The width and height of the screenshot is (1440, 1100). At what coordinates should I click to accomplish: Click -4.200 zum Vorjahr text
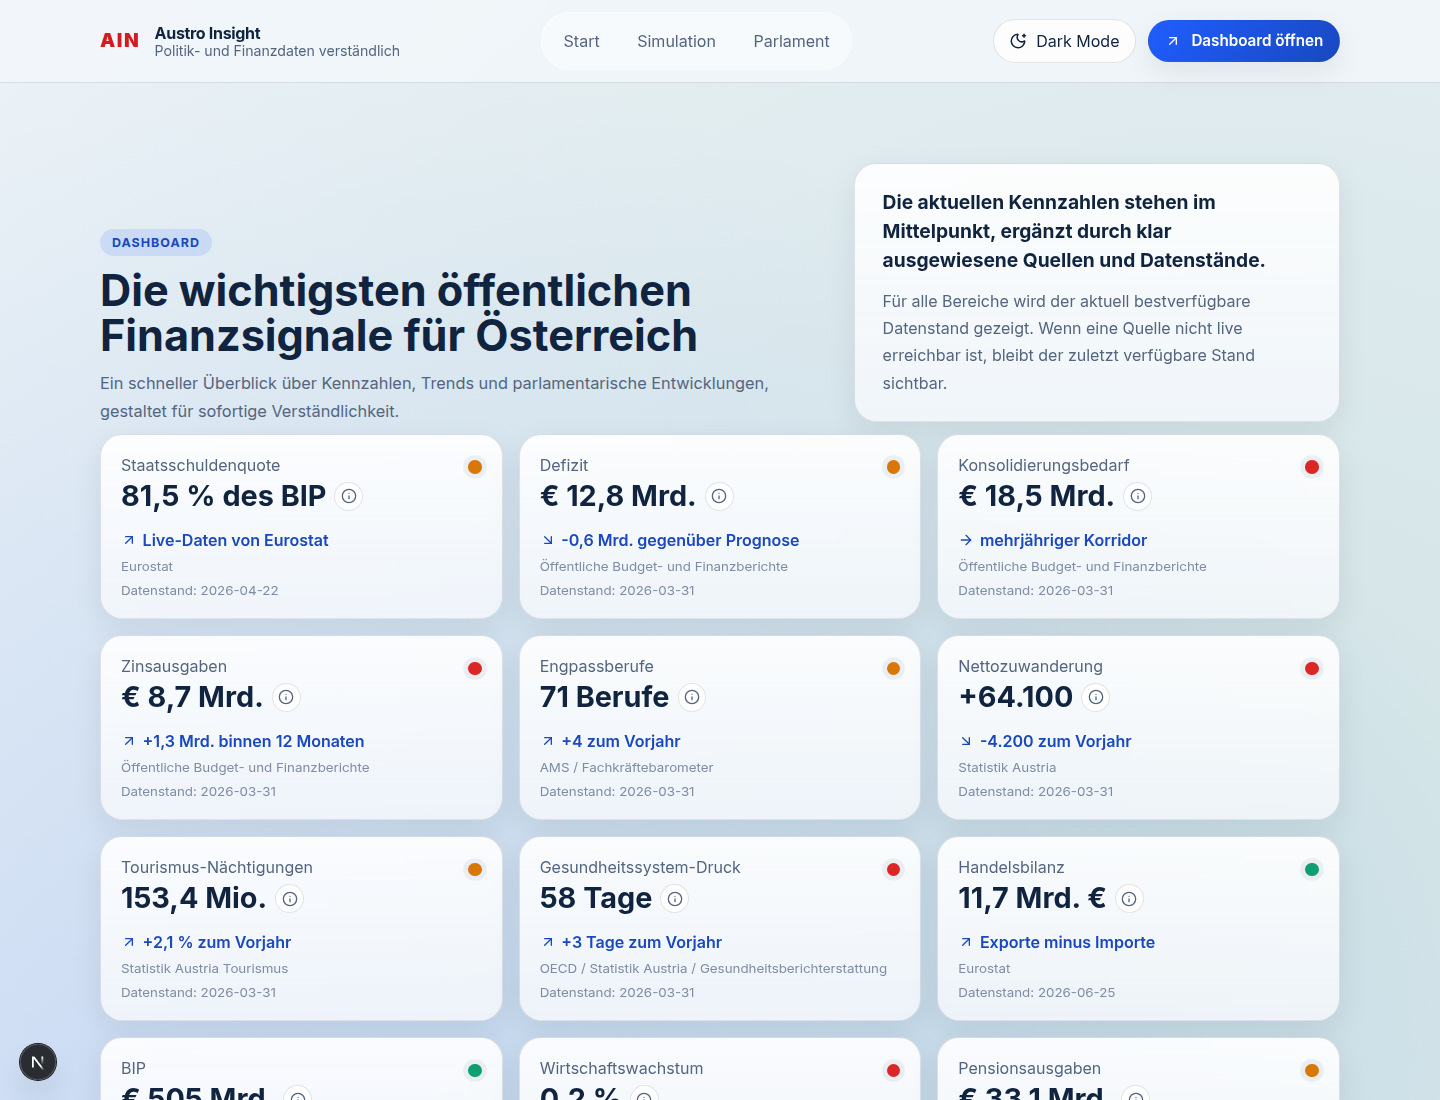[1056, 741]
